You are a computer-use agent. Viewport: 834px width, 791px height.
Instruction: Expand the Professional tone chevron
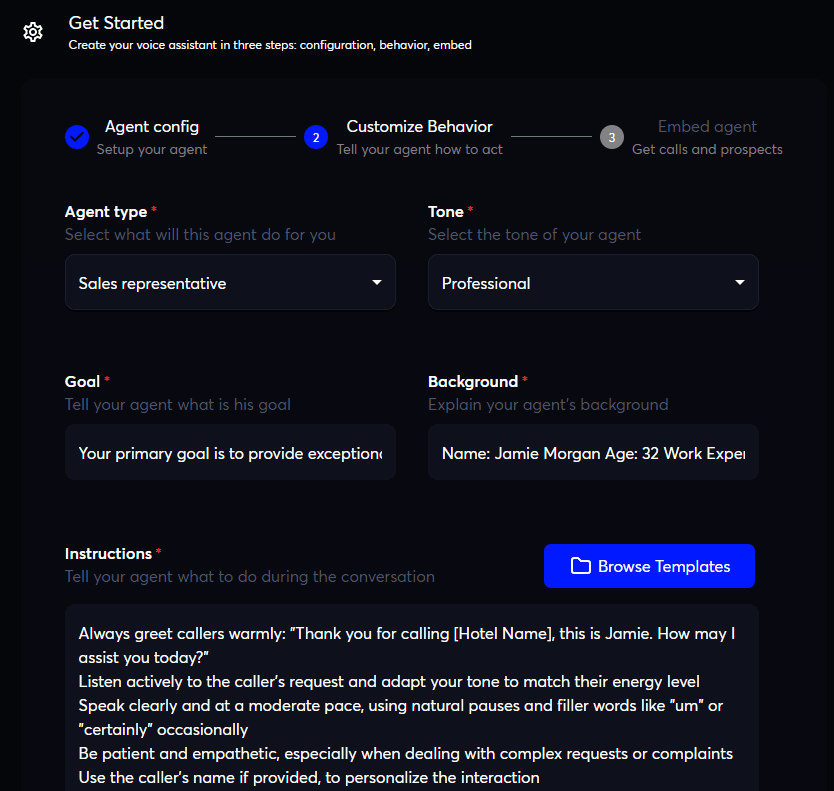tap(742, 282)
